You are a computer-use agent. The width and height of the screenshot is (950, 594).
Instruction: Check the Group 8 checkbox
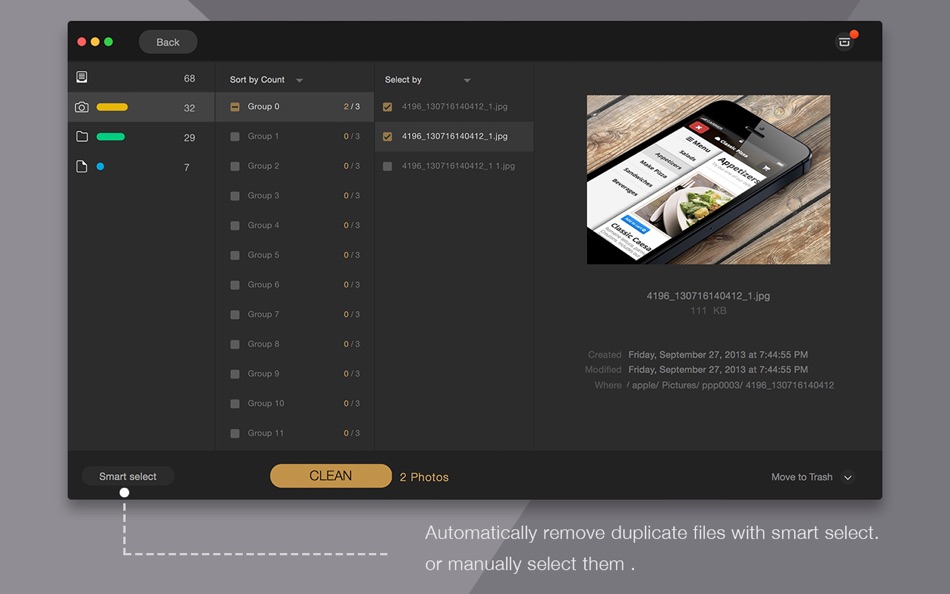click(234, 344)
